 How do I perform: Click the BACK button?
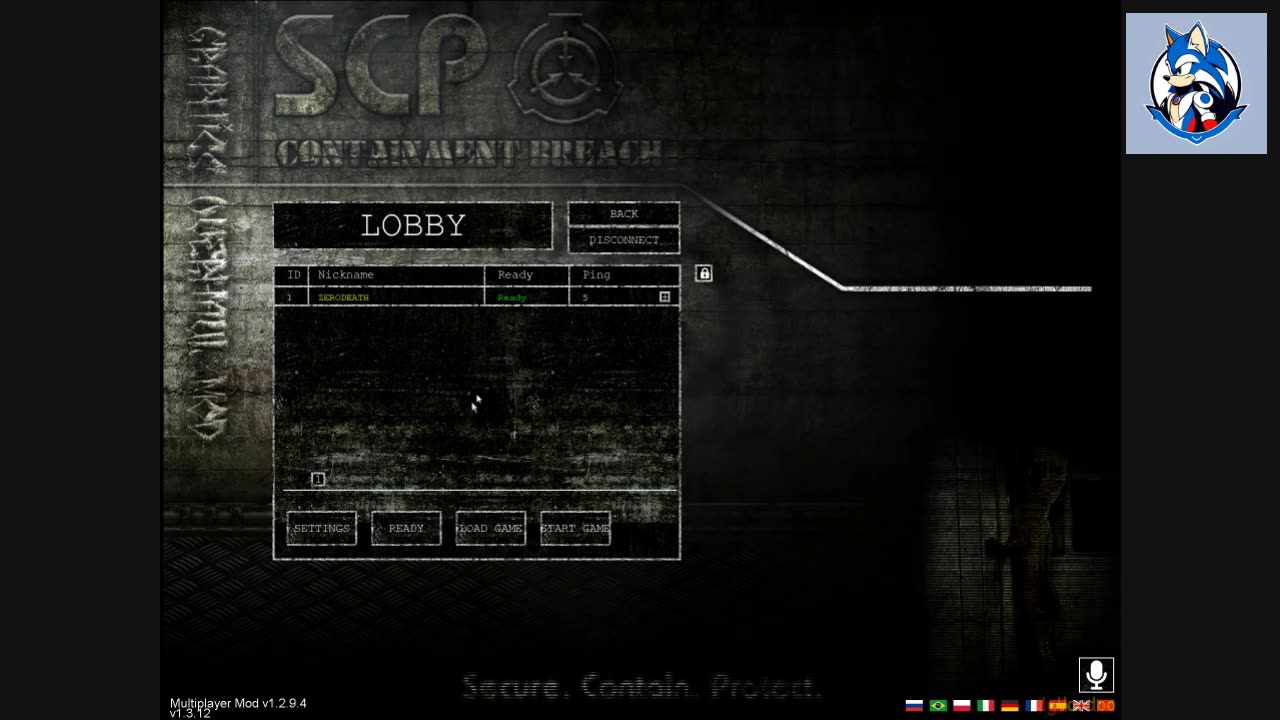click(624, 214)
